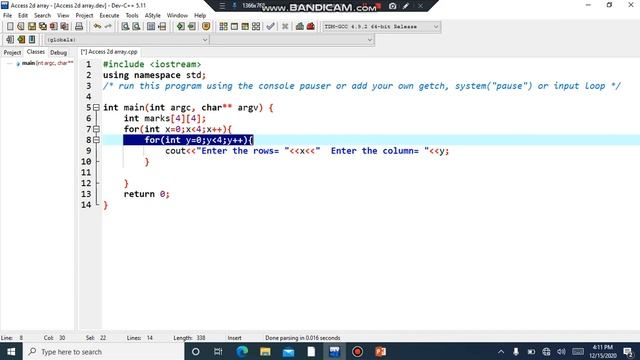Open Microsoft Edge from the taskbar
The width and height of the screenshot is (640, 360).
pyautogui.click(x=242, y=351)
